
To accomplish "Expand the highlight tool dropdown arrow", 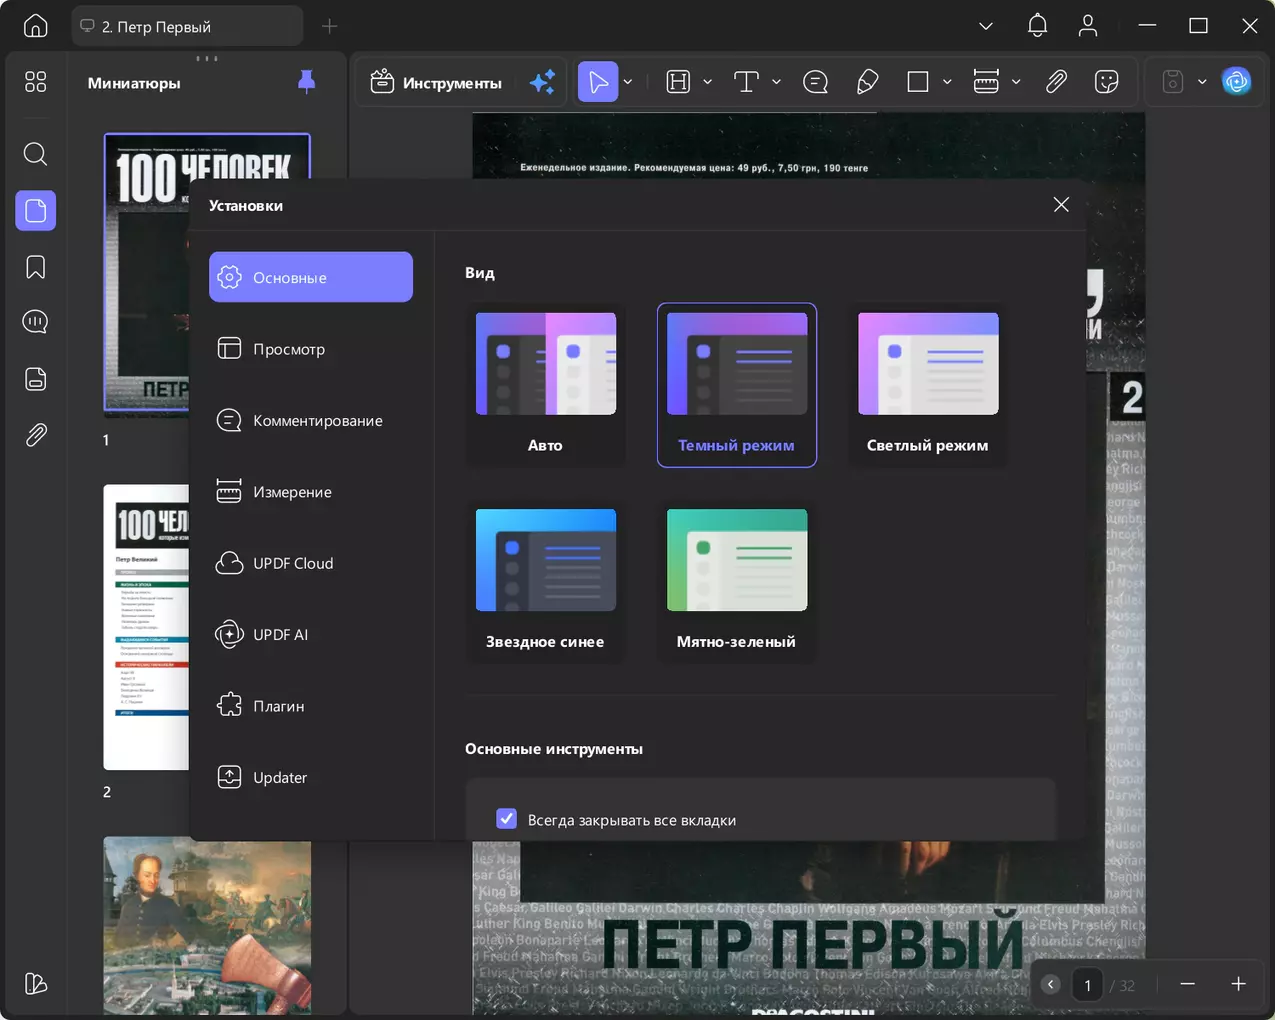I will 707,82.
